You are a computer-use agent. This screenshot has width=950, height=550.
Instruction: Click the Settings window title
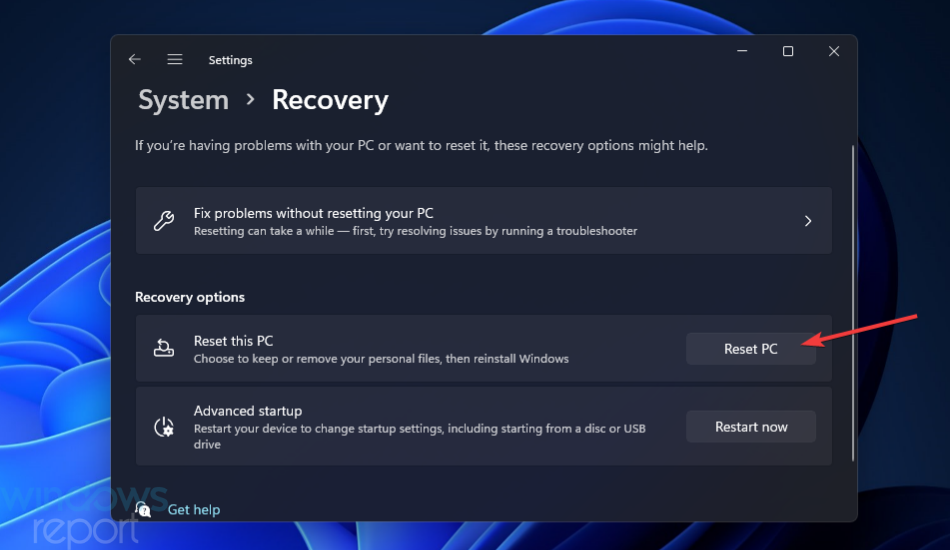click(230, 60)
